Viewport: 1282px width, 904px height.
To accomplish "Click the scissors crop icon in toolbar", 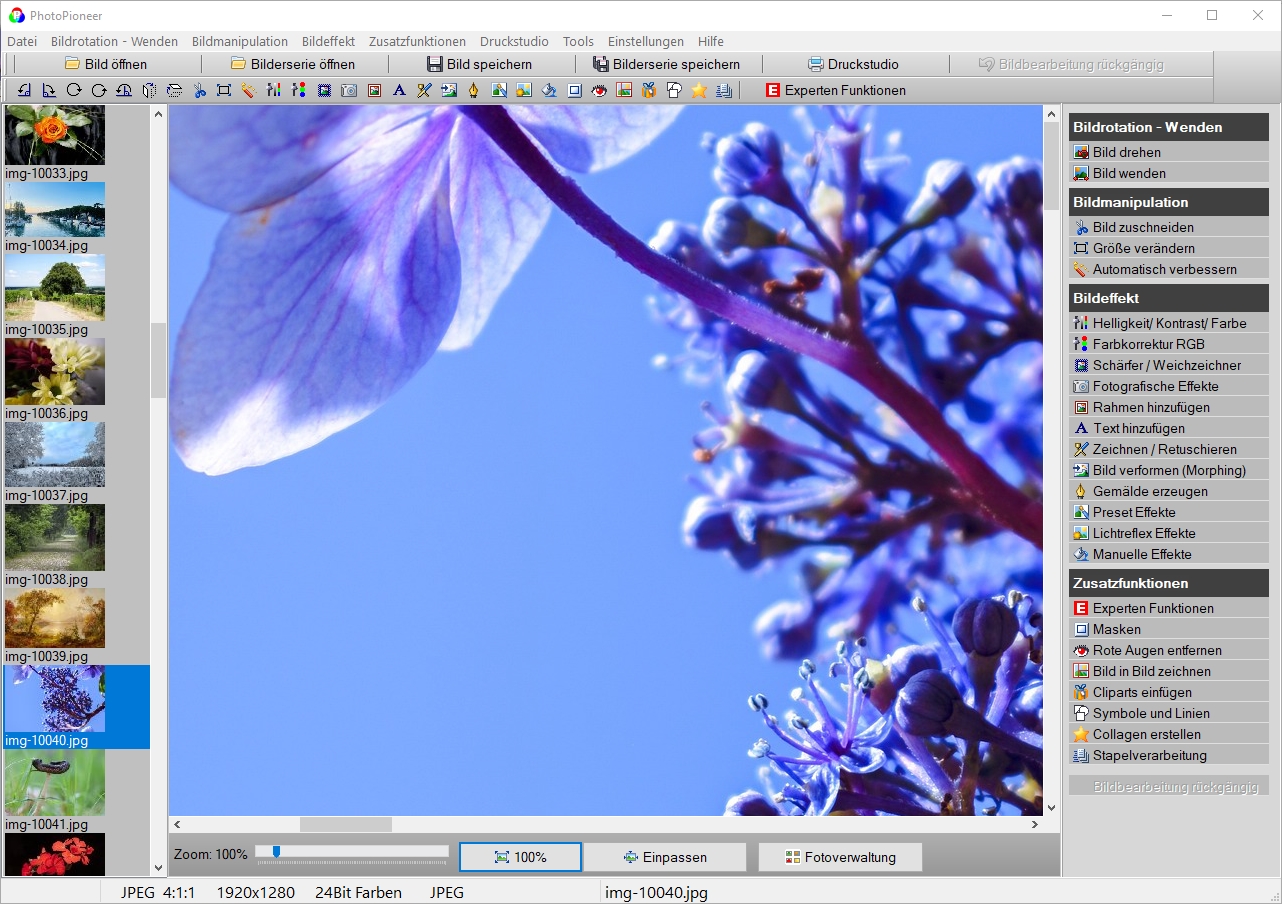I will click(199, 90).
